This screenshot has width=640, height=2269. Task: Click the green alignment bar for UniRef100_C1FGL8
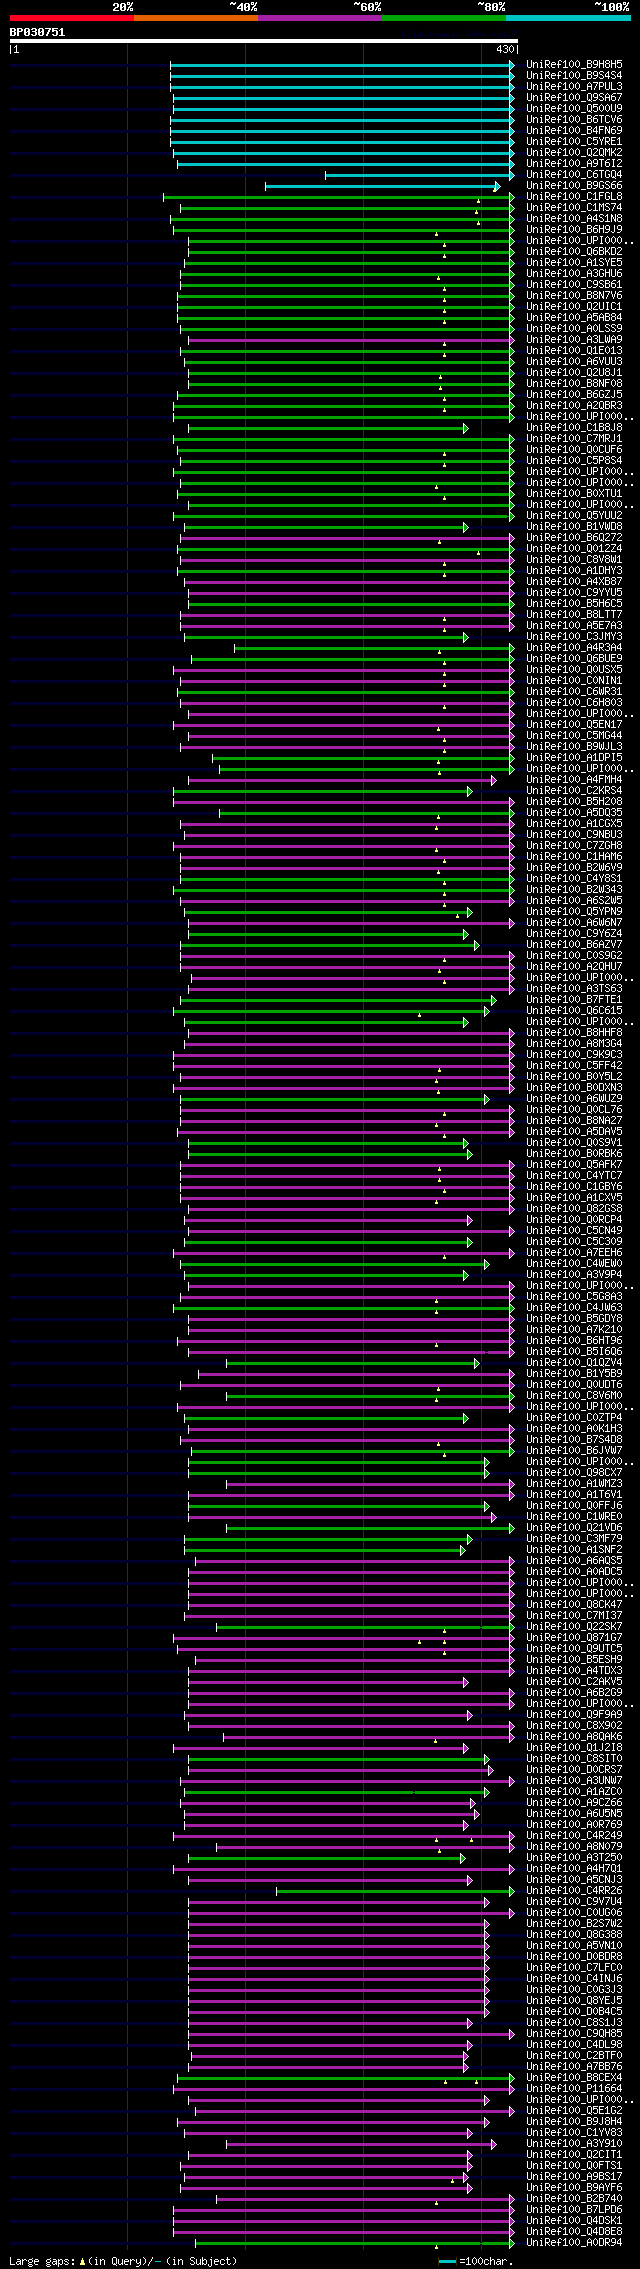coord(339,197)
